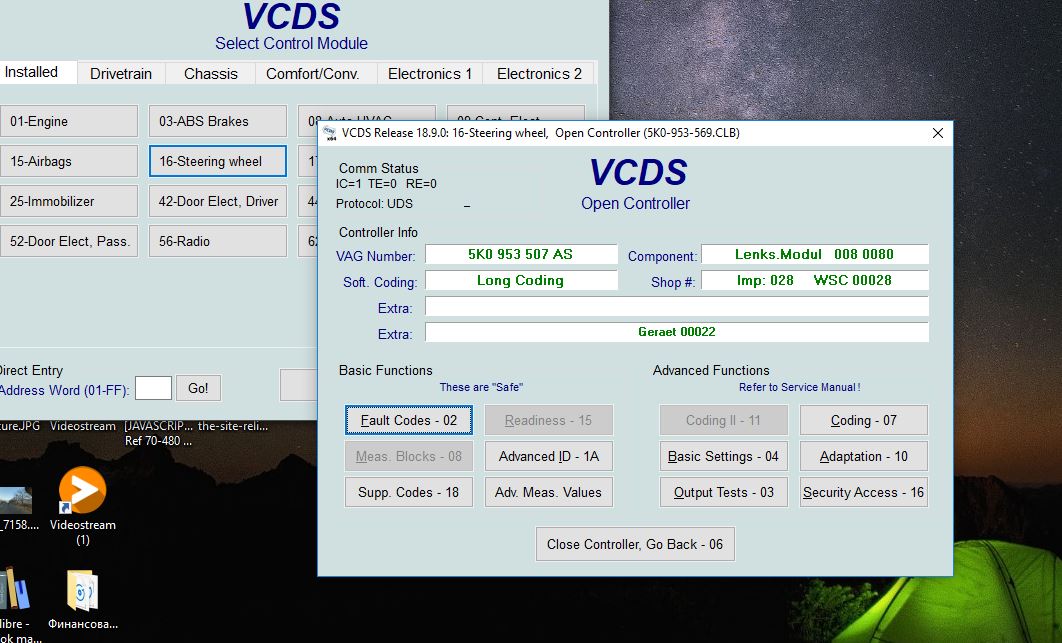This screenshot has height=643, width=1062.
Task: Open the Chassis tab
Action: pos(211,73)
